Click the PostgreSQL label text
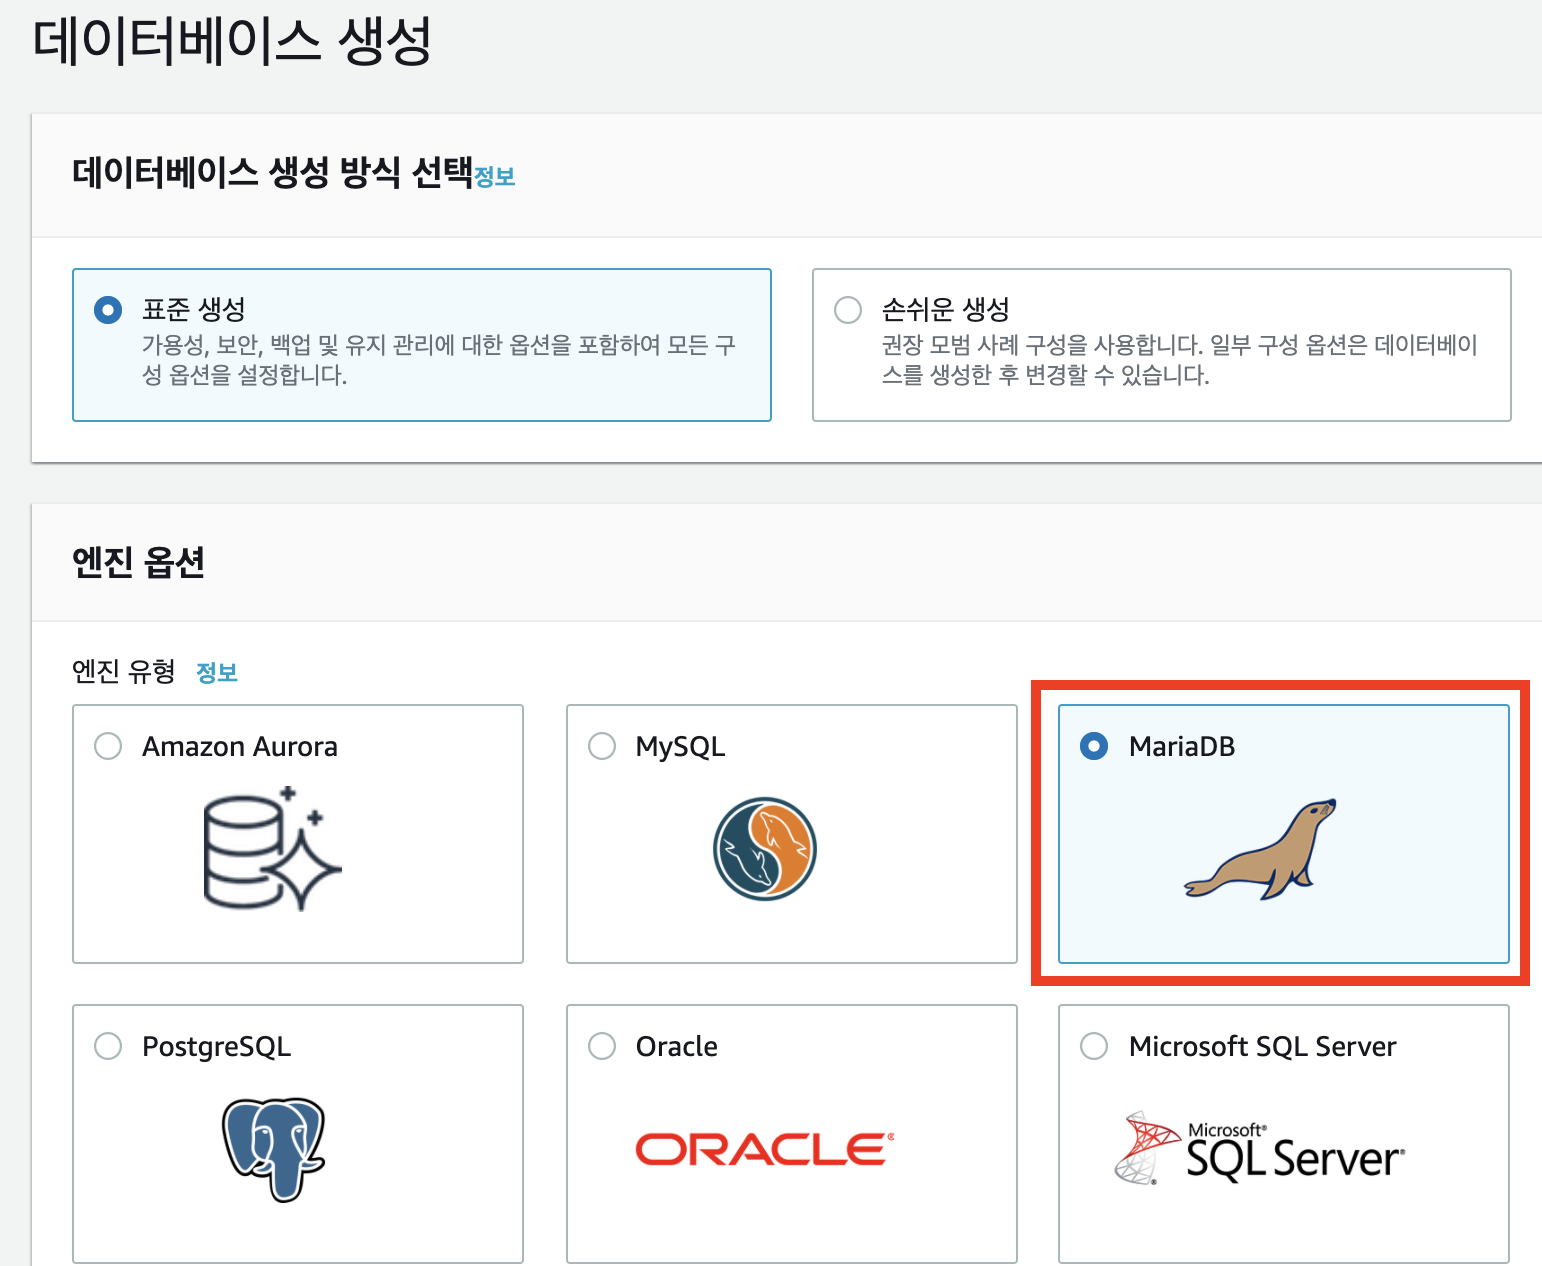 click(217, 1047)
